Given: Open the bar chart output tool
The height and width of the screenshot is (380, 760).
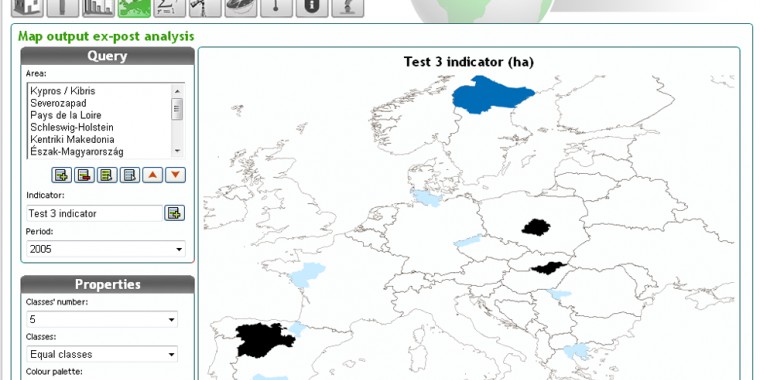Looking at the screenshot, I should (x=98, y=8).
